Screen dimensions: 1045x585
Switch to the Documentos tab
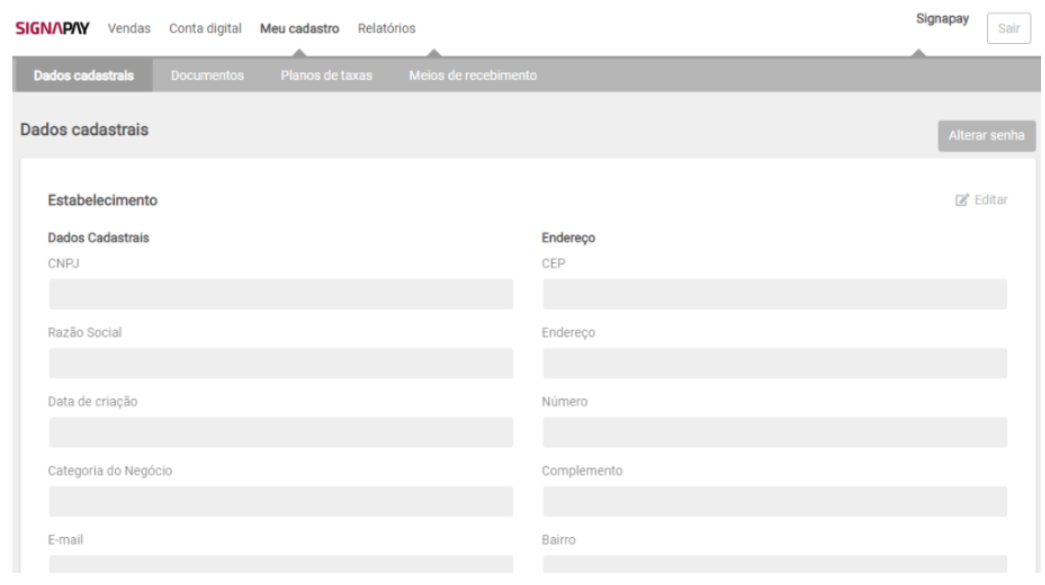pyautogui.click(x=207, y=76)
